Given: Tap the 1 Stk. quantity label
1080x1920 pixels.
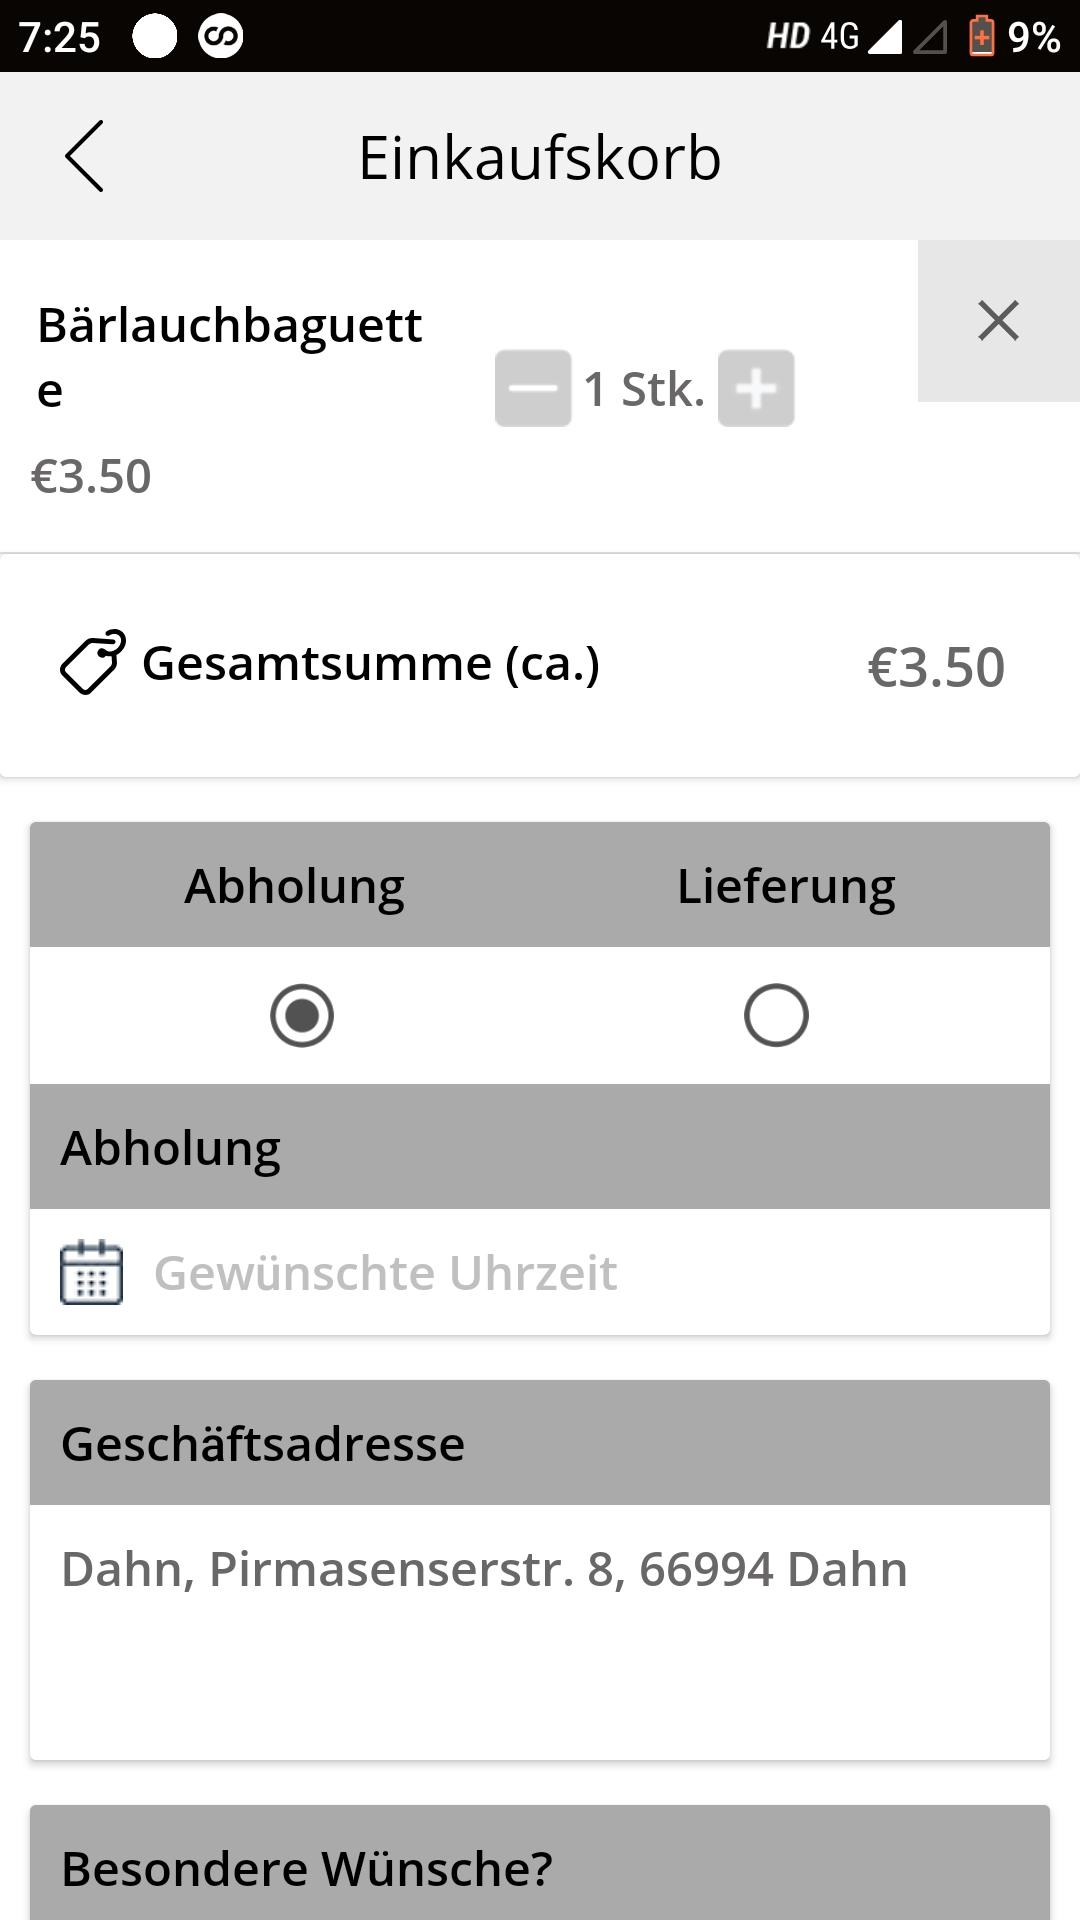Looking at the screenshot, I should (644, 389).
